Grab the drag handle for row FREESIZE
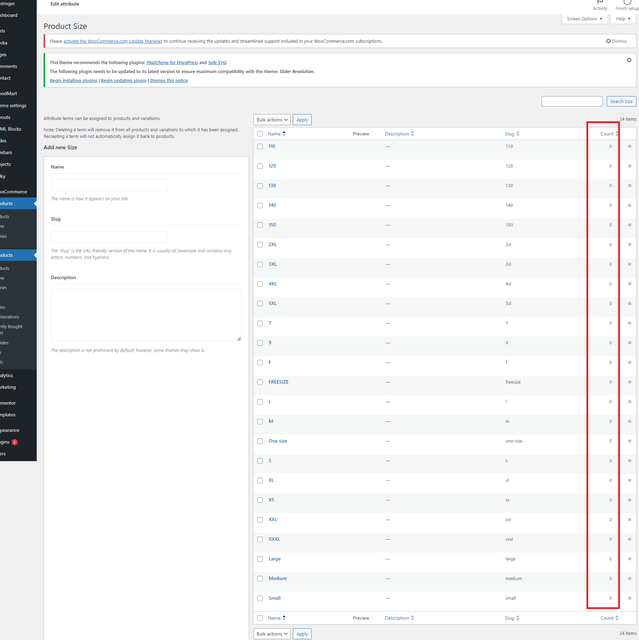The image size is (639, 640). coord(629,382)
